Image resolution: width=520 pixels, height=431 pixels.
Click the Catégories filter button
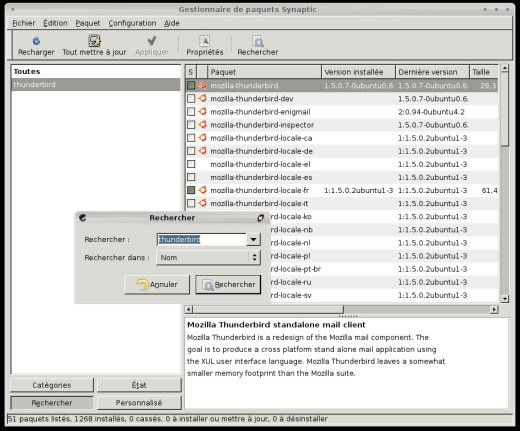[x=52, y=385]
